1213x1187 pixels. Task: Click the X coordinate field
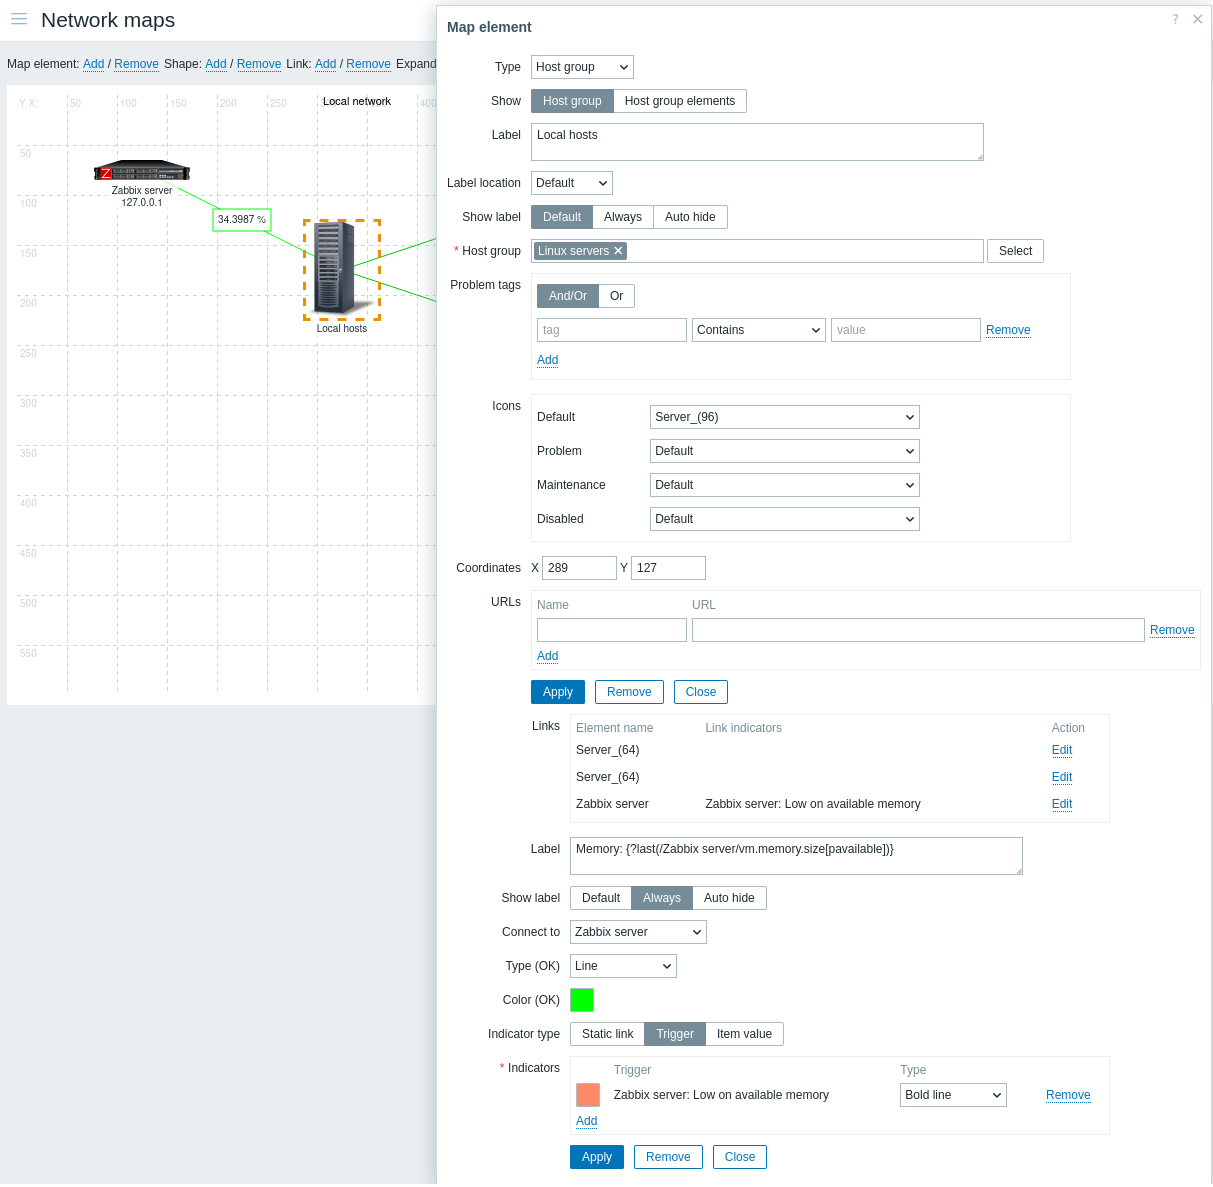tap(580, 568)
